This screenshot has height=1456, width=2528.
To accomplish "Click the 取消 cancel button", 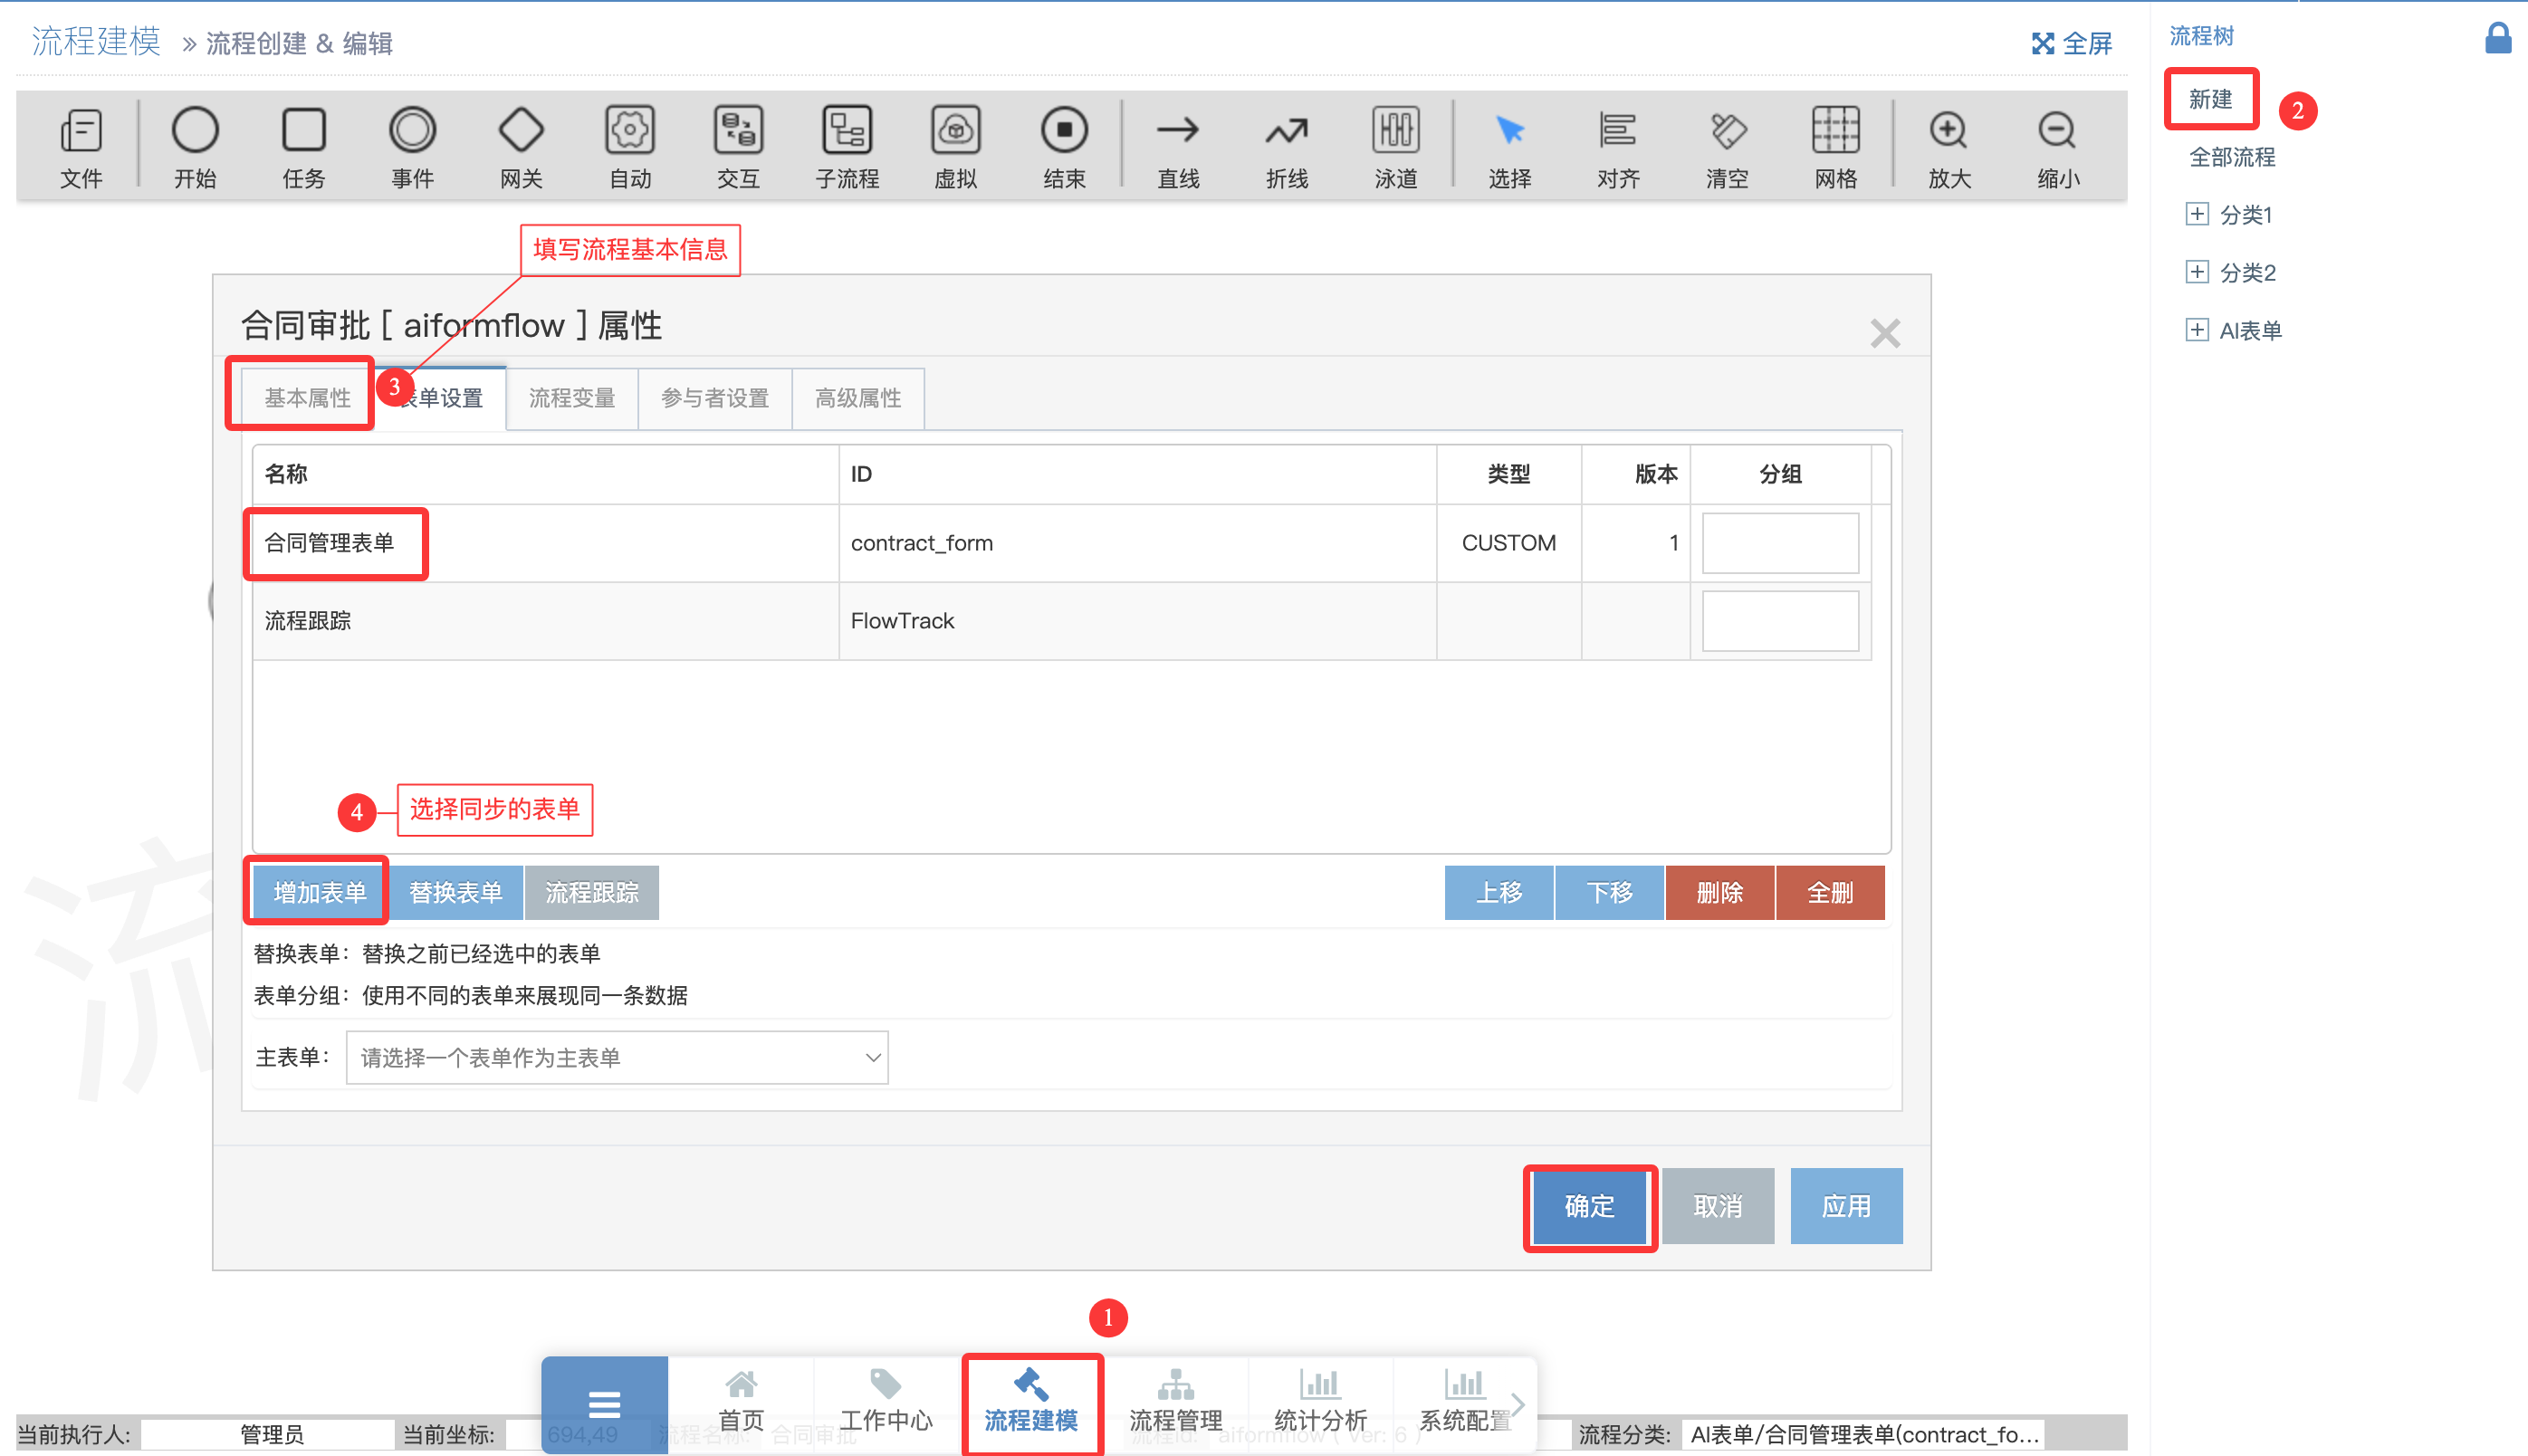I will pos(1718,1206).
